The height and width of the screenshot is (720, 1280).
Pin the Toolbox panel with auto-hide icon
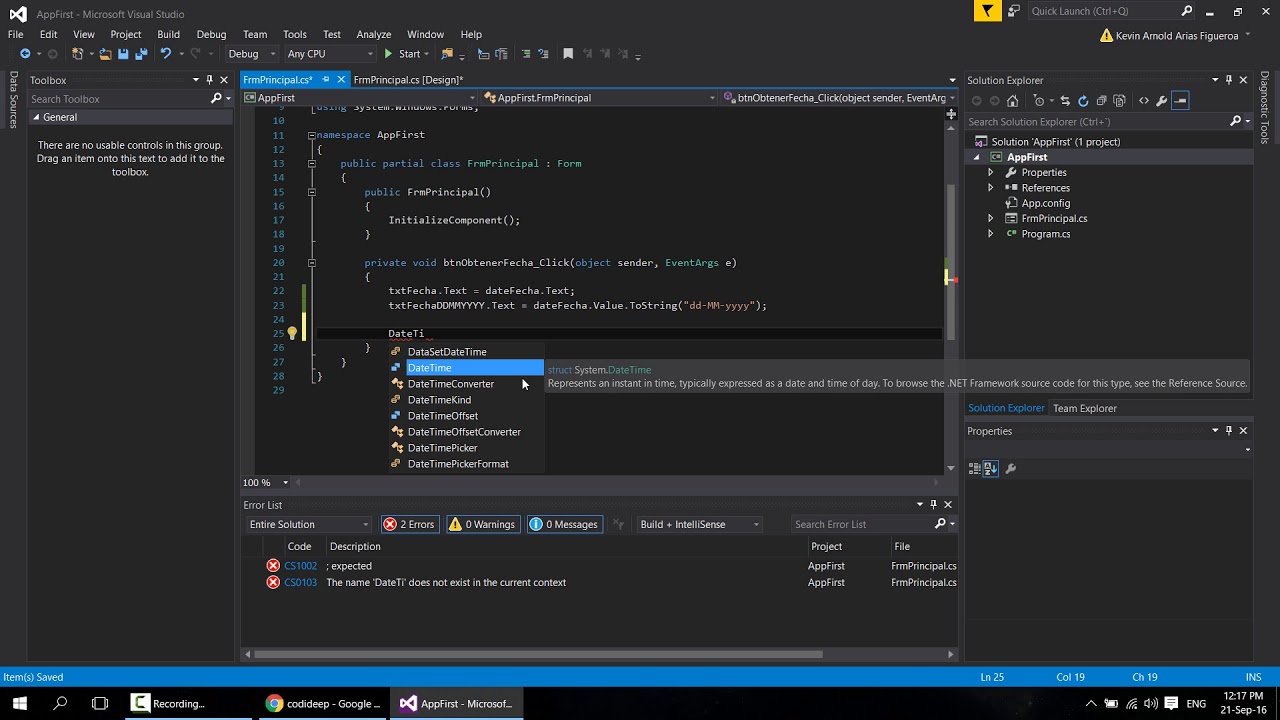[x=209, y=80]
